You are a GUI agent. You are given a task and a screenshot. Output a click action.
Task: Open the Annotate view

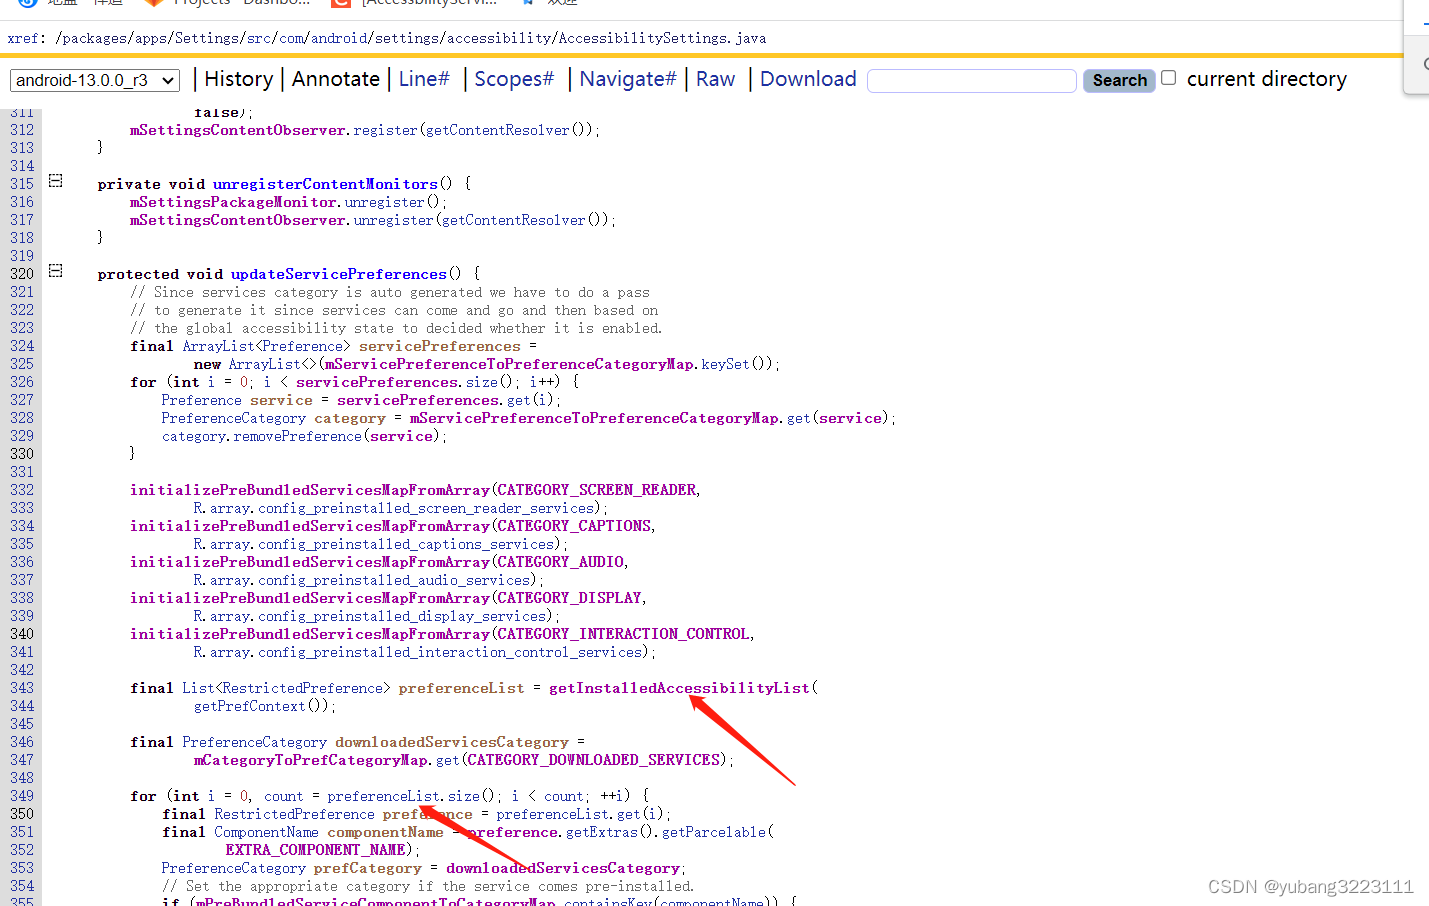click(335, 78)
